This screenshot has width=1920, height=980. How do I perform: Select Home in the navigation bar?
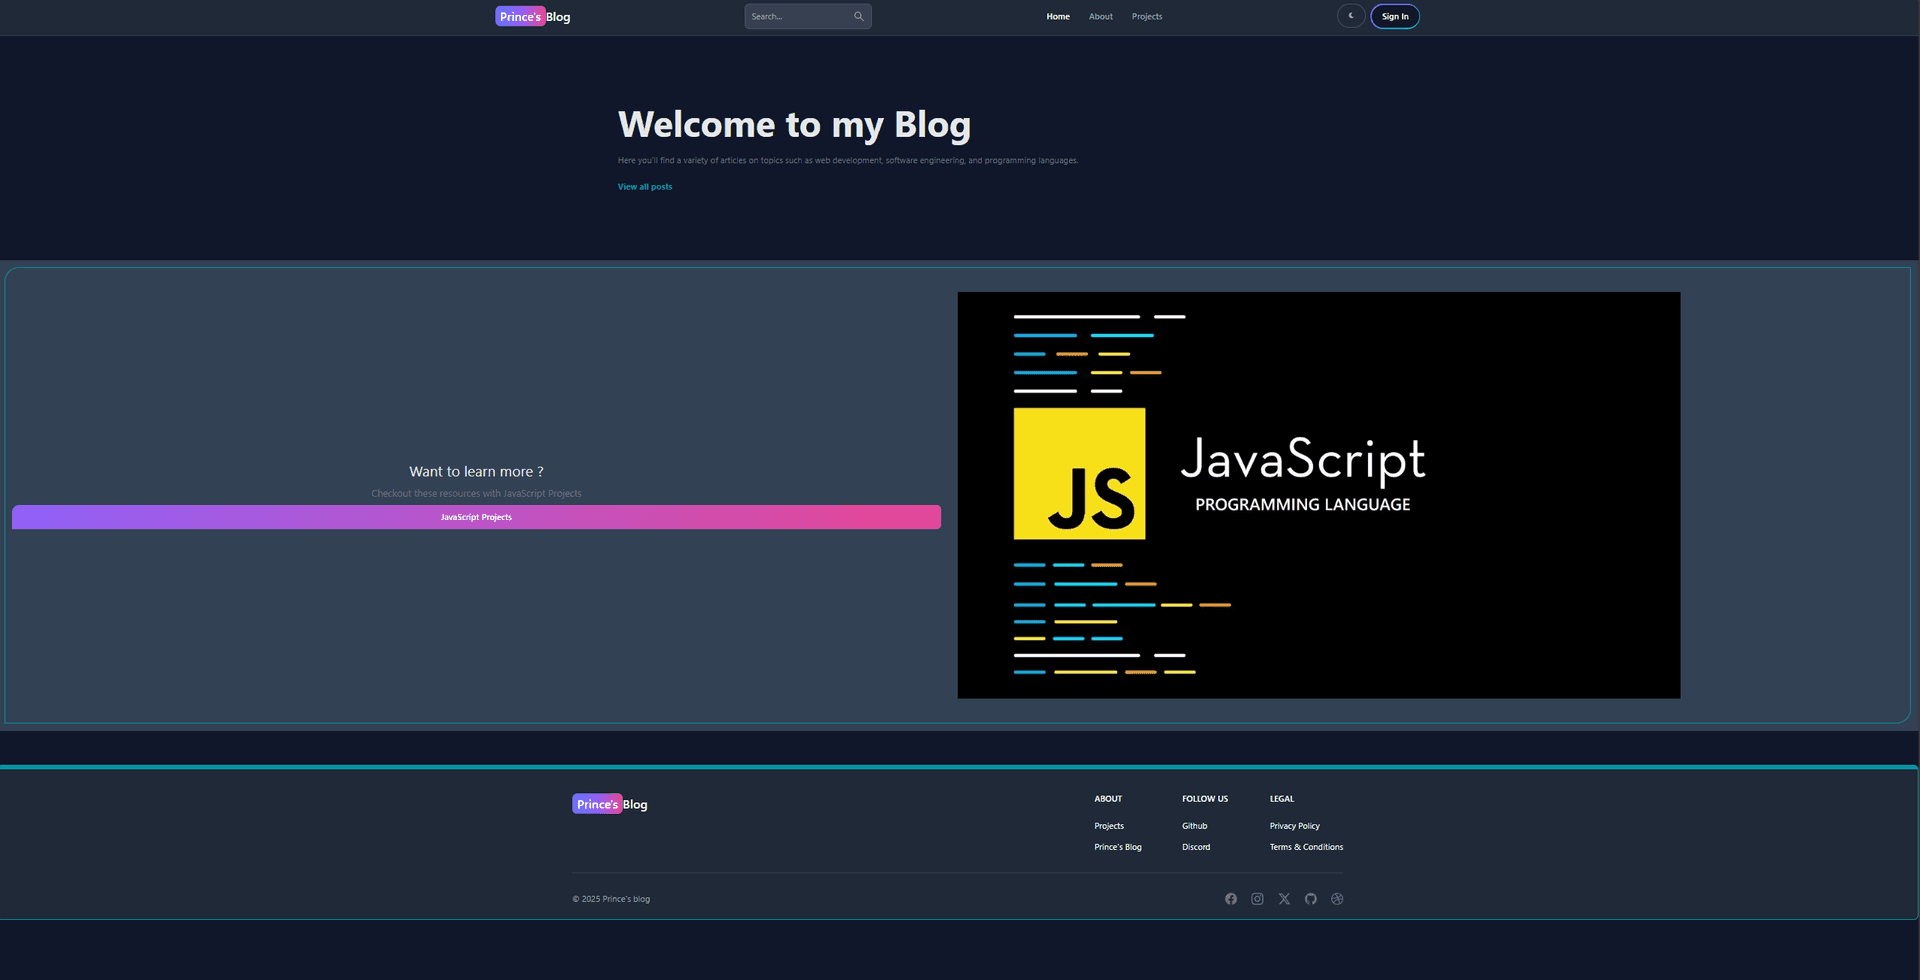[1057, 16]
